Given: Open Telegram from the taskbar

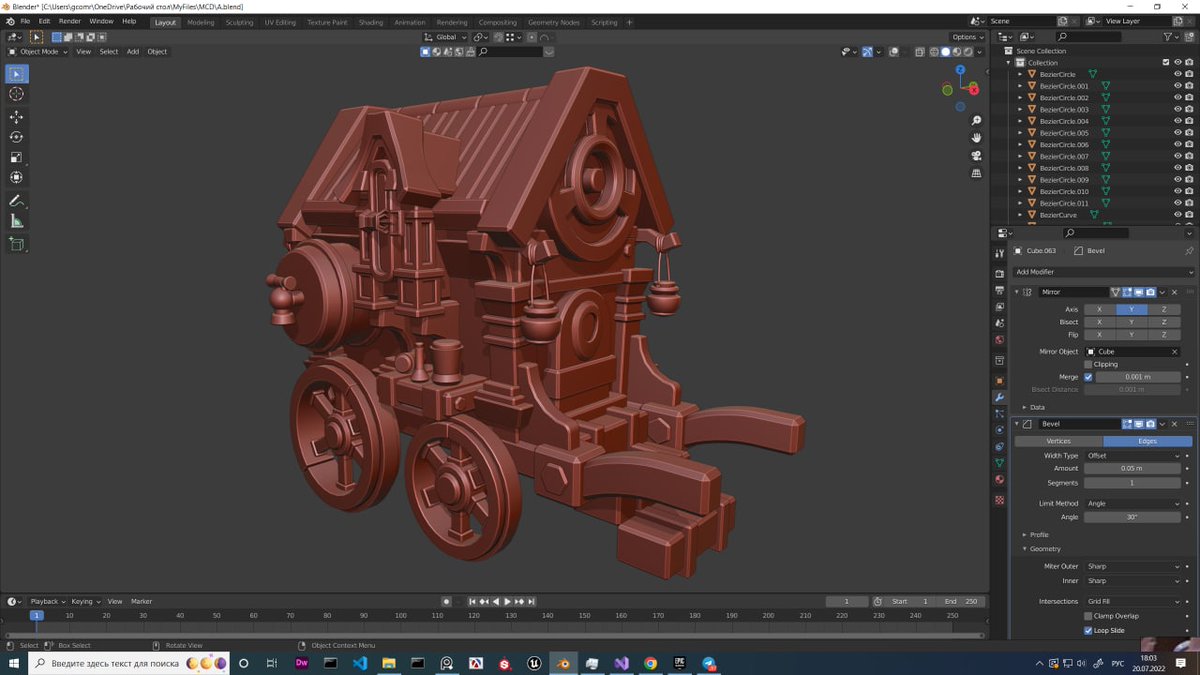Looking at the screenshot, I should pyautogui.click(x=709, y=663).
